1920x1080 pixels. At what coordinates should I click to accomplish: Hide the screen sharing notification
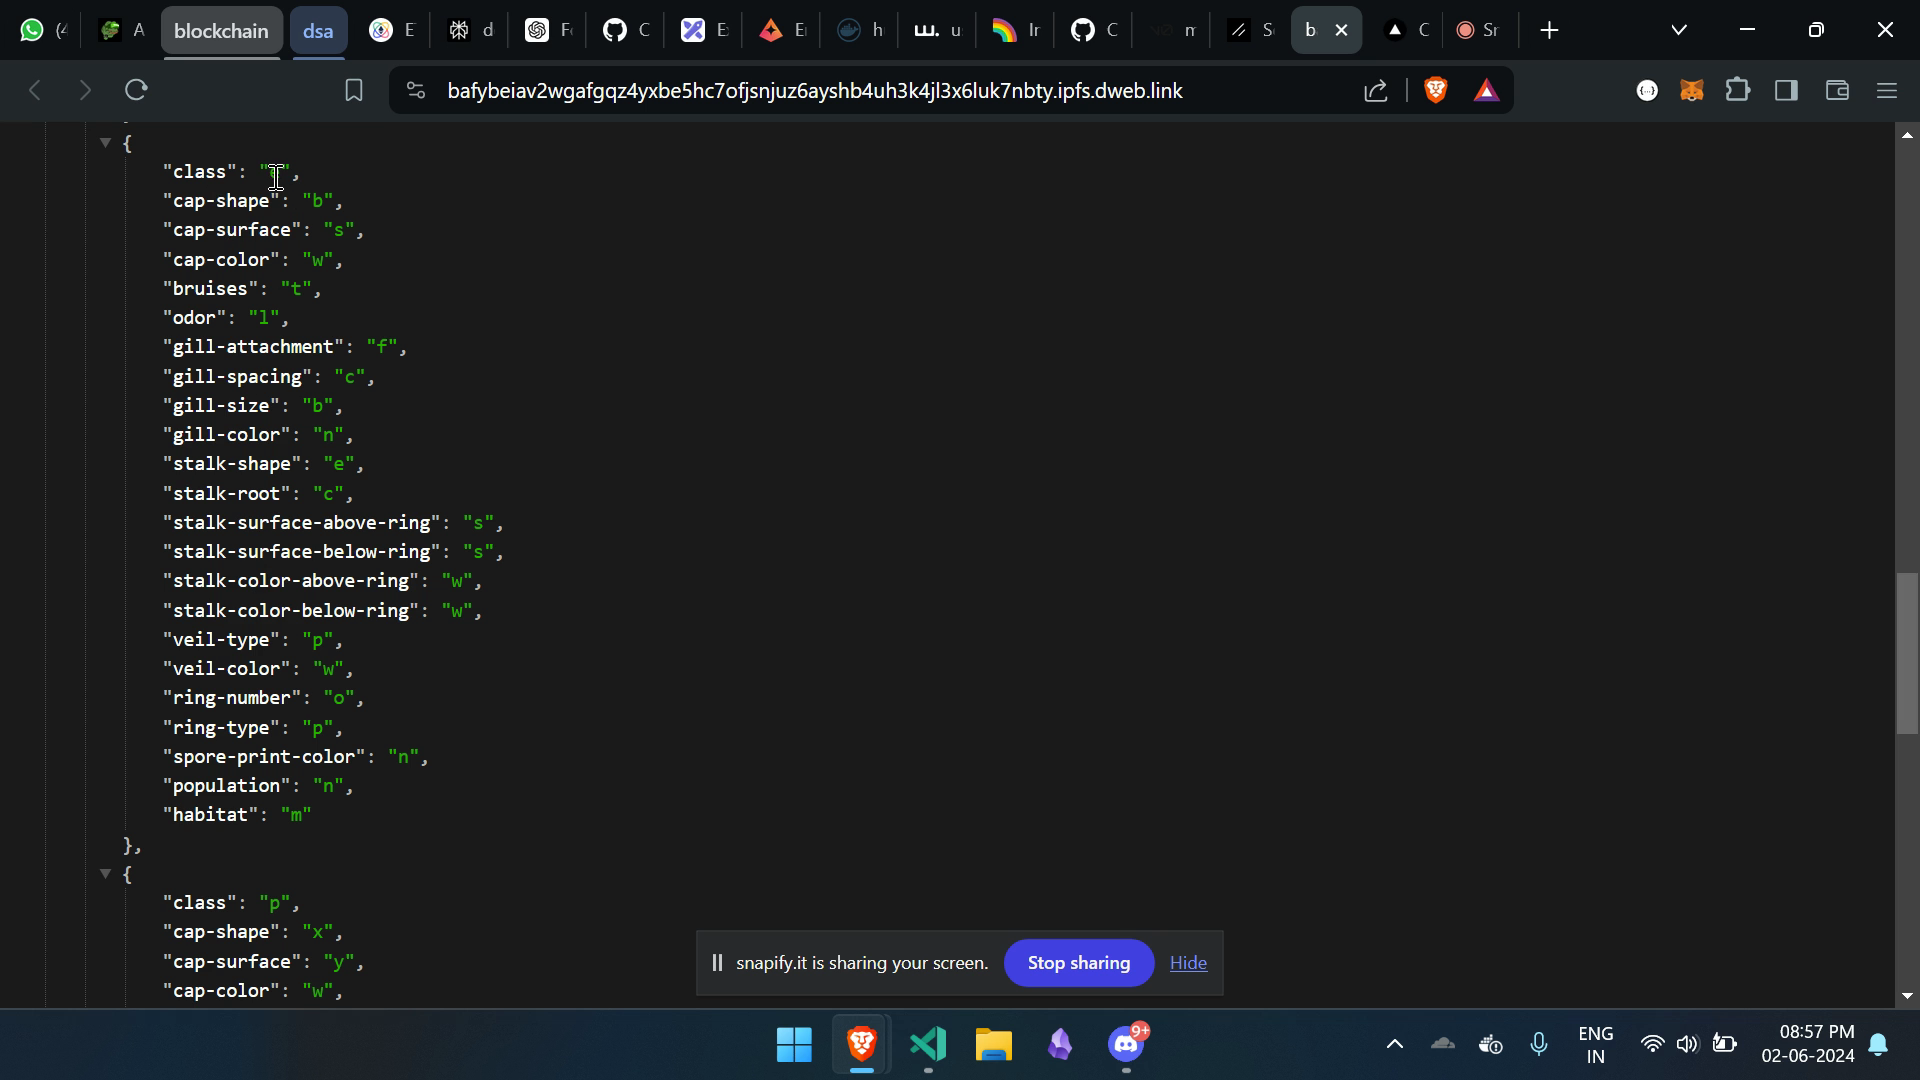(x=1188, y=963)
